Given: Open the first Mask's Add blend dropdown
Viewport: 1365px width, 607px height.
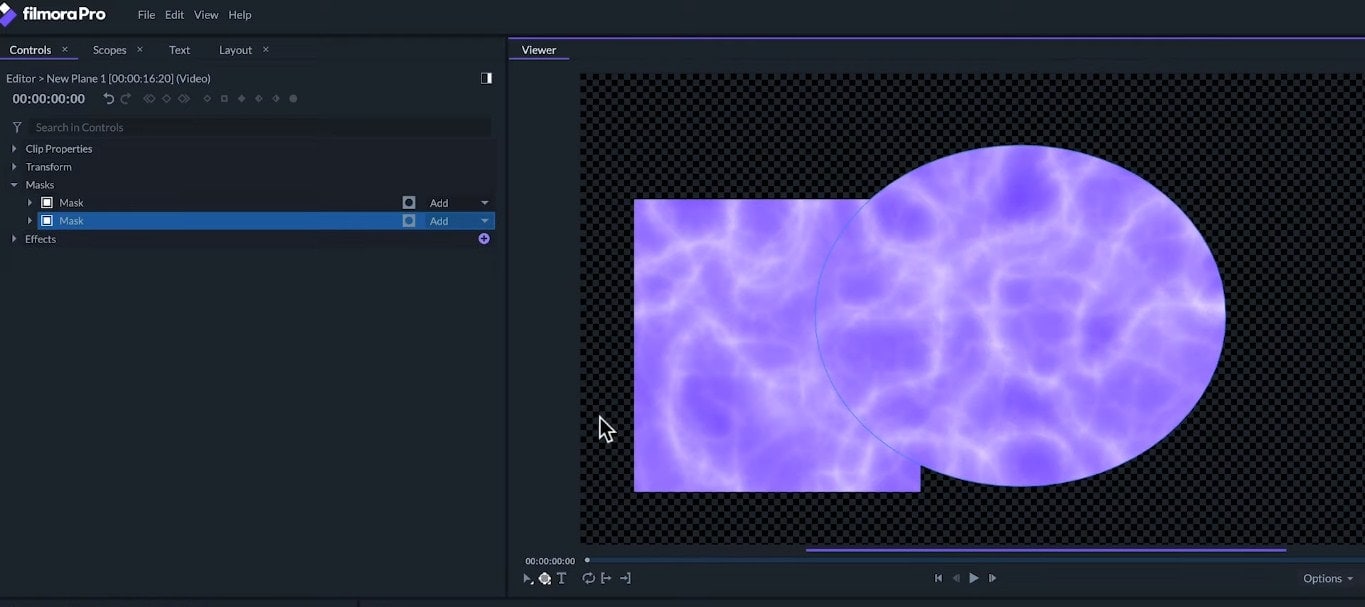Looking at the screenshot, I should tap(459, 203).
